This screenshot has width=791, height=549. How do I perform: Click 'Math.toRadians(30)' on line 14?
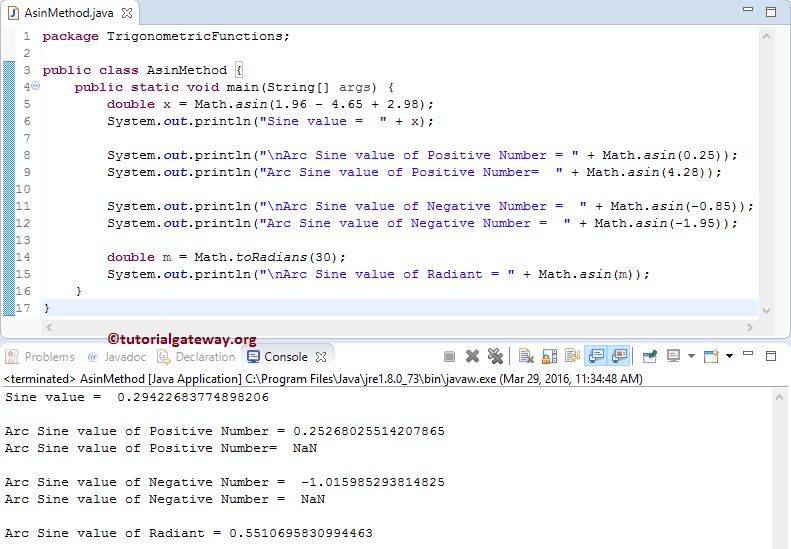tap(266, 257)
